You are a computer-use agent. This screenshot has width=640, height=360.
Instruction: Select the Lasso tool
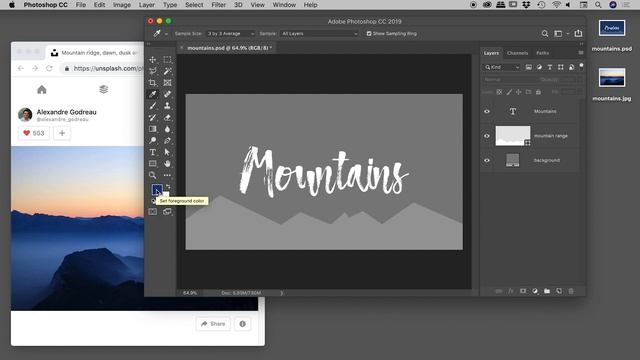153,71
